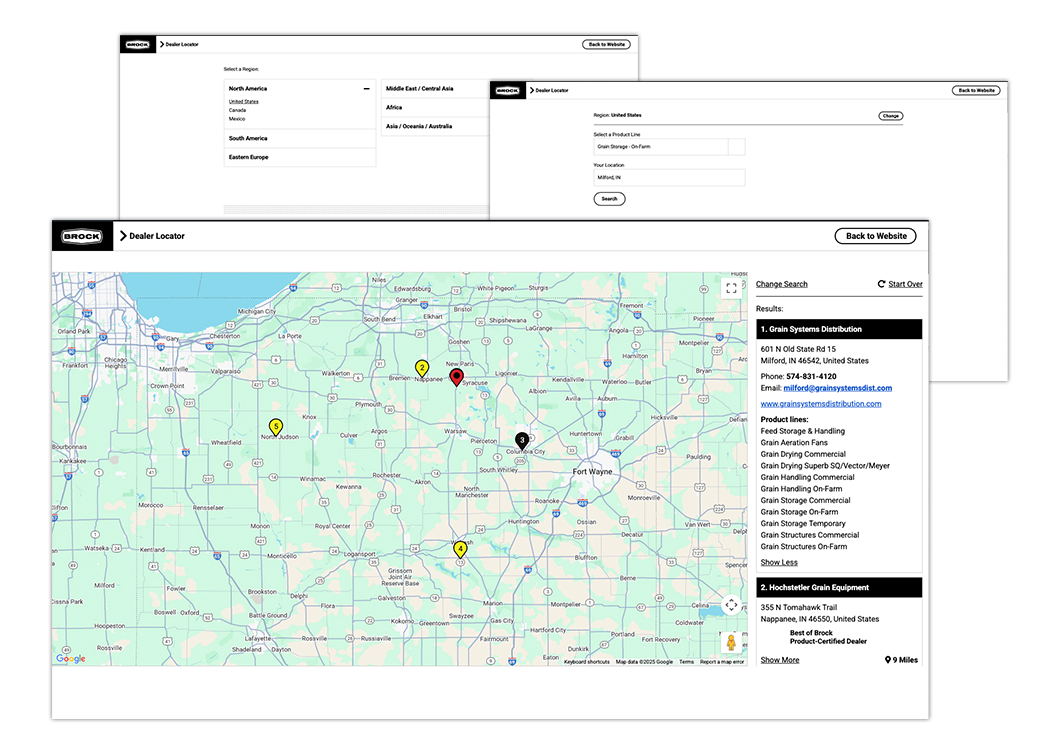
Task: Click the Brock logo beside Dealer Locator
Action: 82,236
